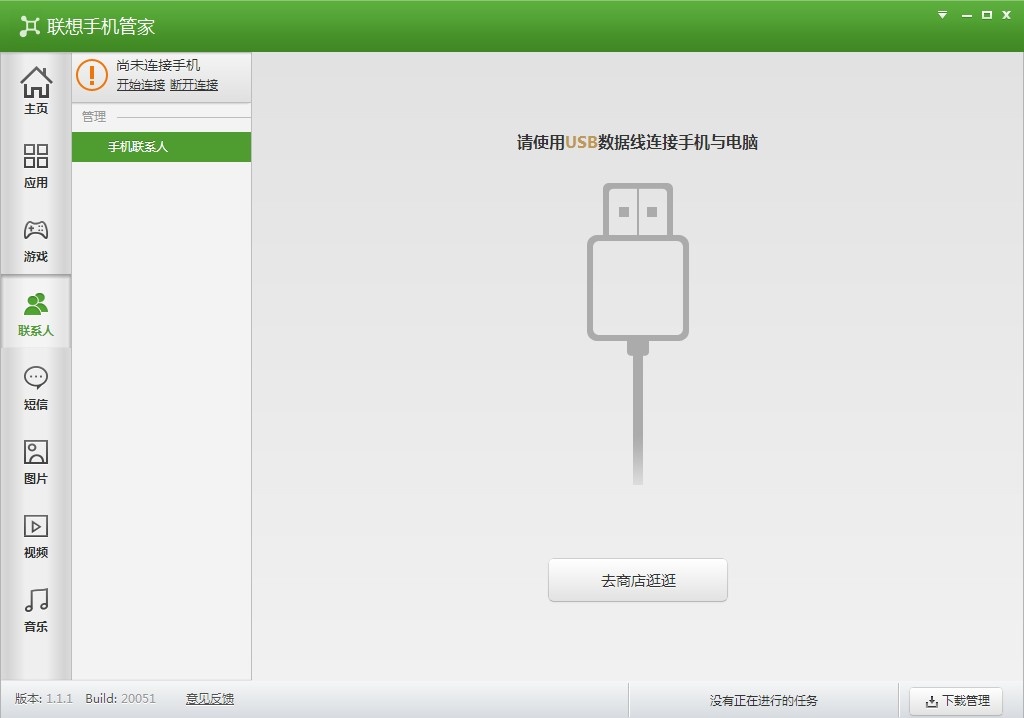Close the 联想手机管家 window
1024x718 pixels.
(1006, 15)
